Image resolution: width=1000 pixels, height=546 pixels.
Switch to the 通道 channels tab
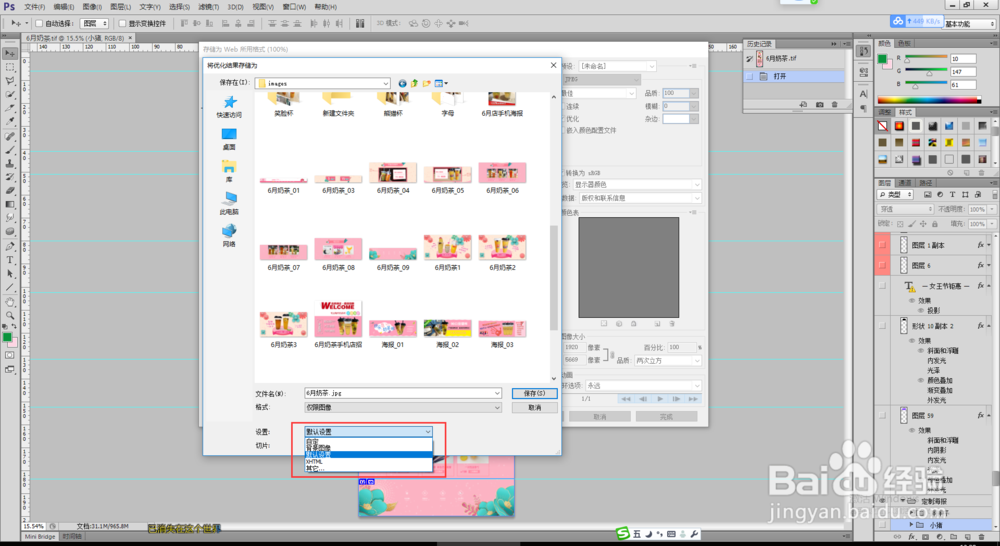coord(905,183)
